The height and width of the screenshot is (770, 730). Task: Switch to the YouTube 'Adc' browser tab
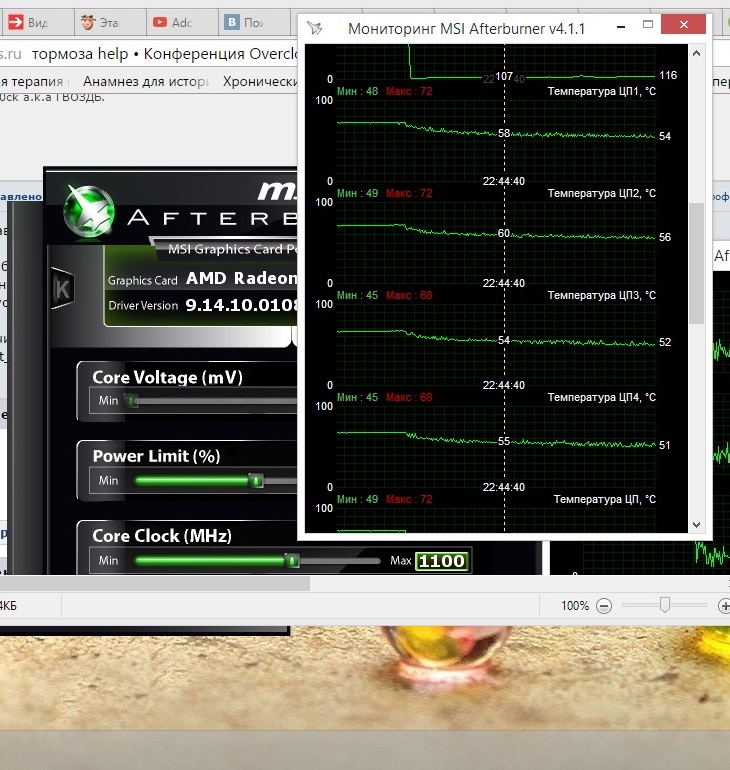(182, 22)
